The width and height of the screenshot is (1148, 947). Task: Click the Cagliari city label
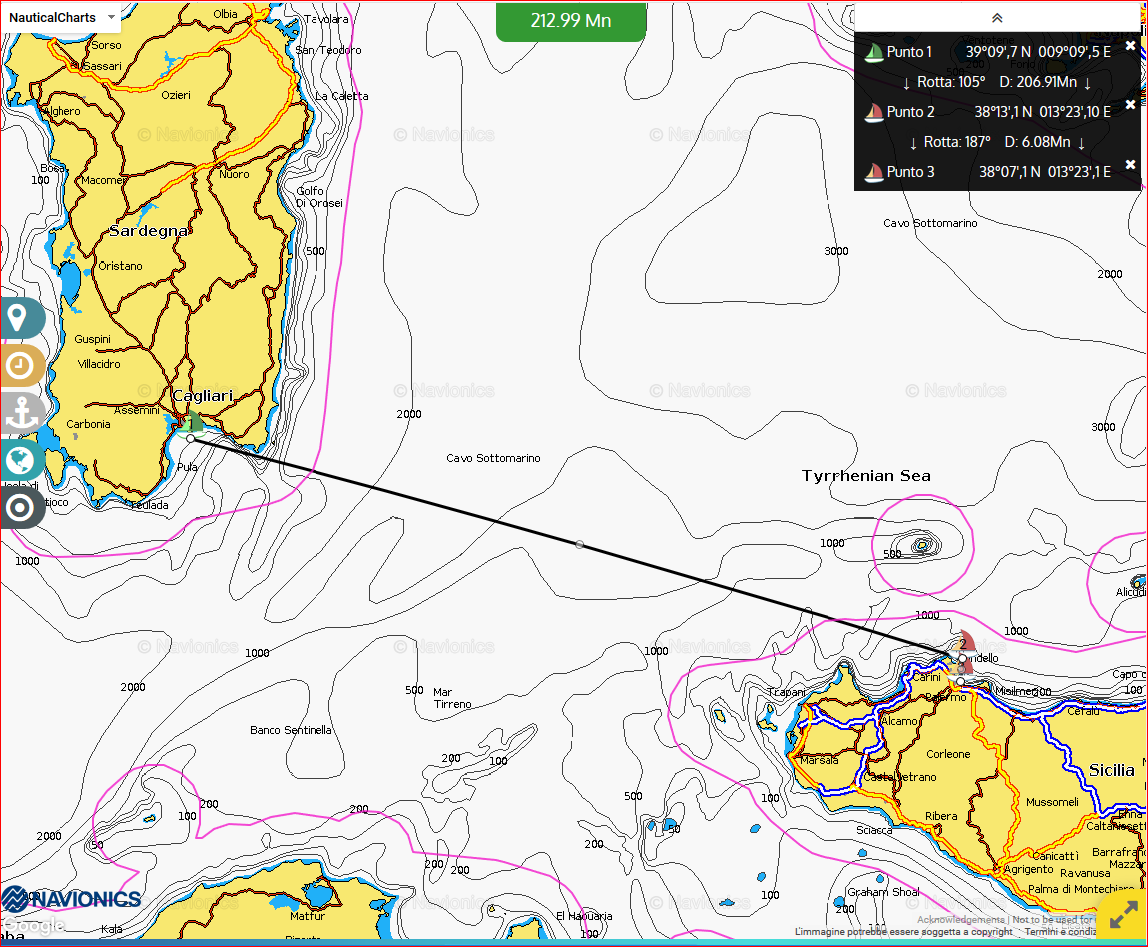203,395
